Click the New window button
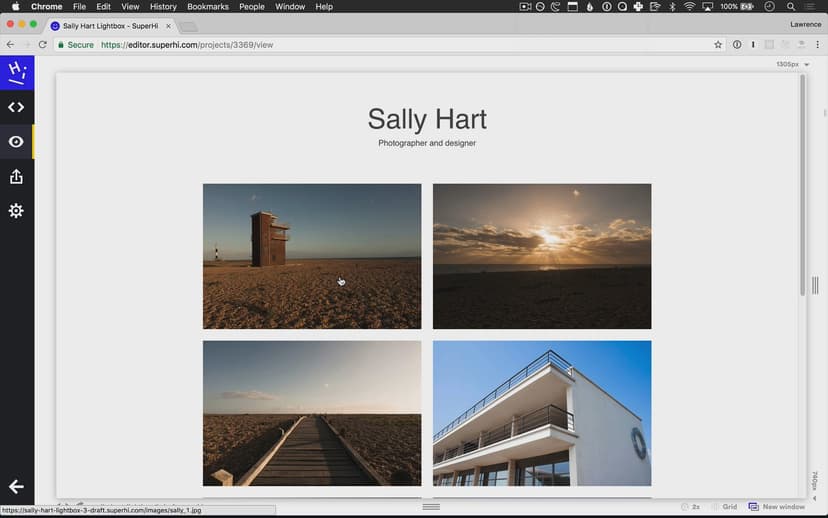The width and height of the screenshot is (828, 518). coord(777,507)
